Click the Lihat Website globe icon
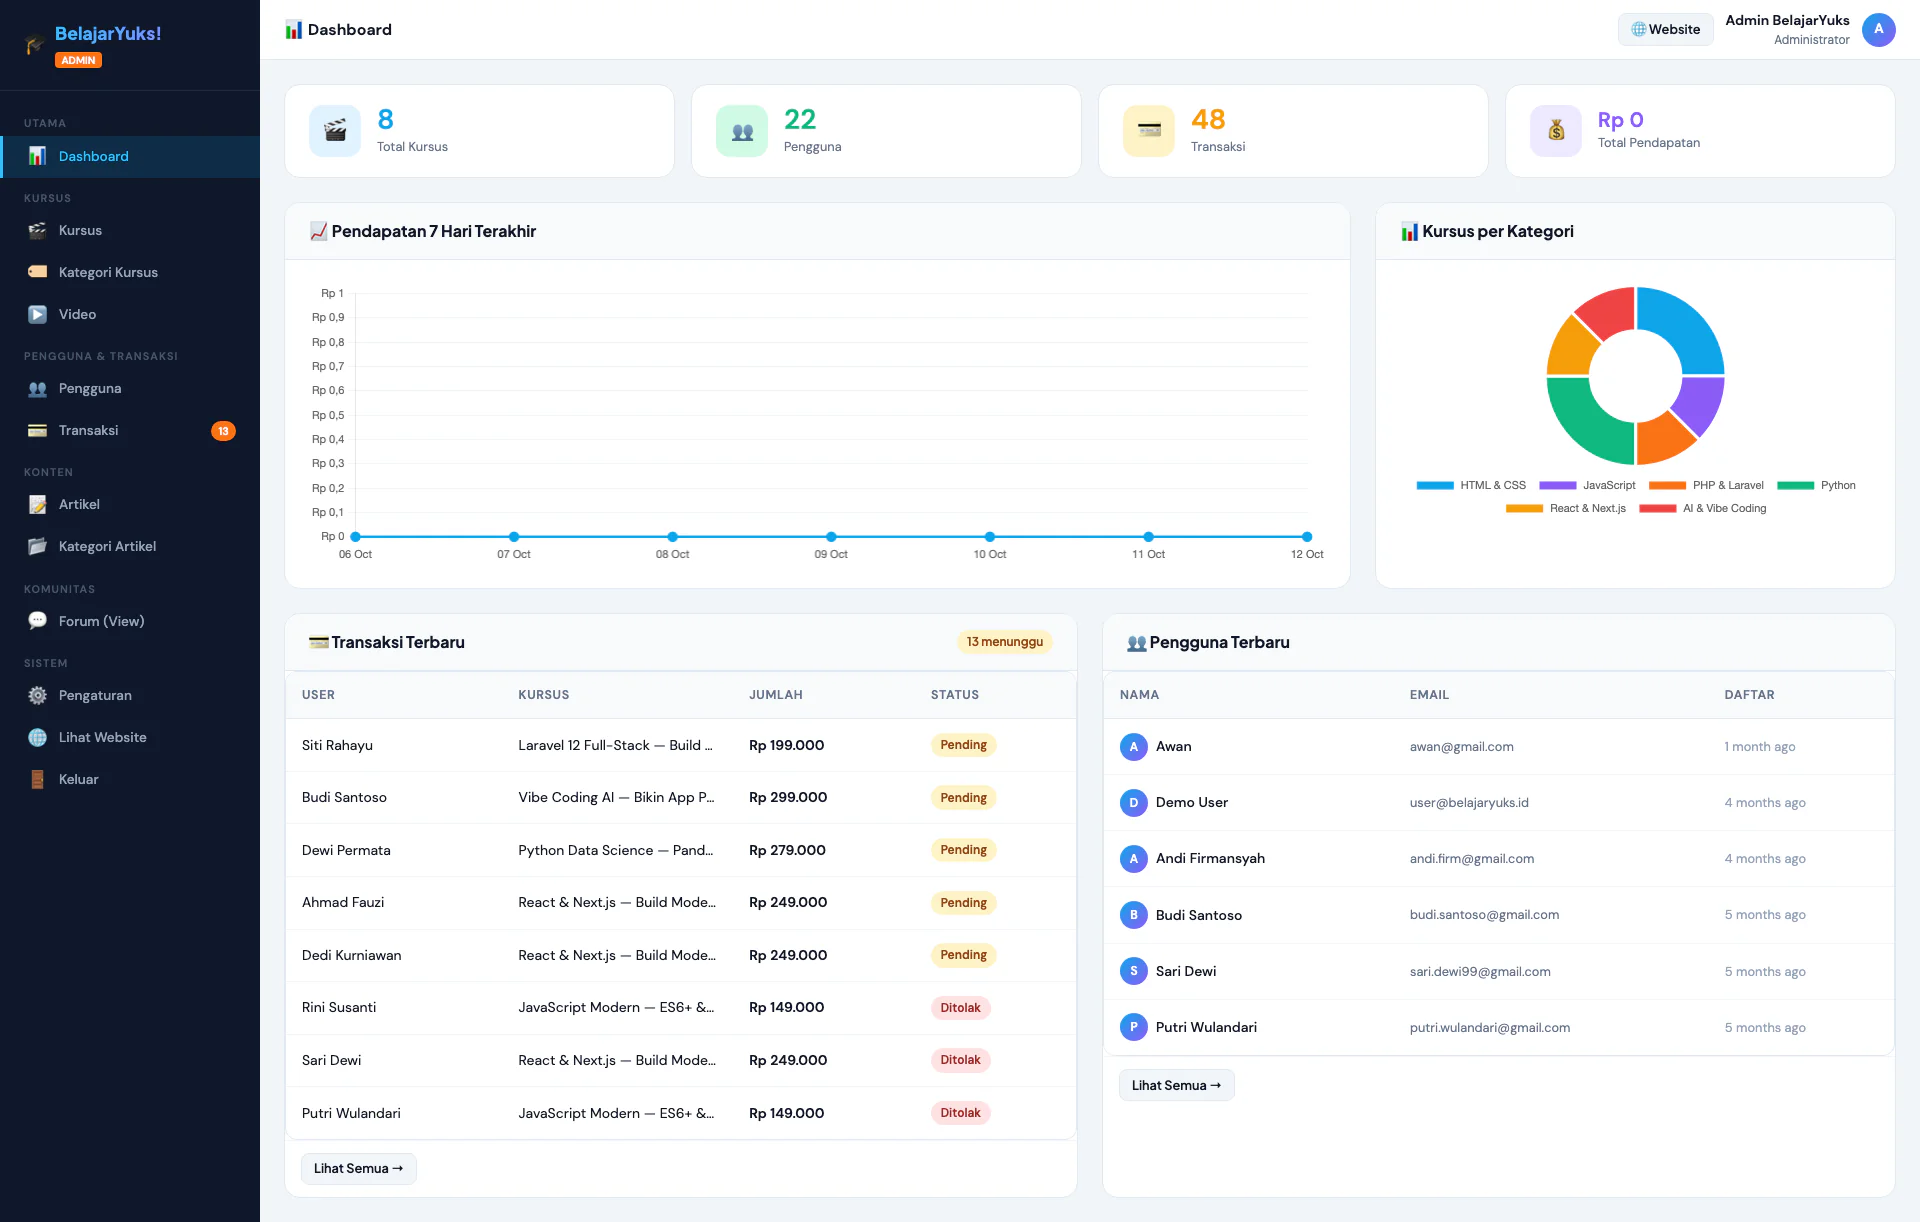The width and height of the screenshot is (1920, 1222). point(37,737)
